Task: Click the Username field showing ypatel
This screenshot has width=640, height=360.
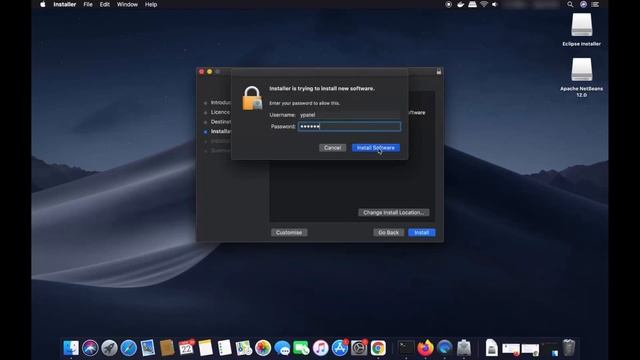Action: pos(349,115)
